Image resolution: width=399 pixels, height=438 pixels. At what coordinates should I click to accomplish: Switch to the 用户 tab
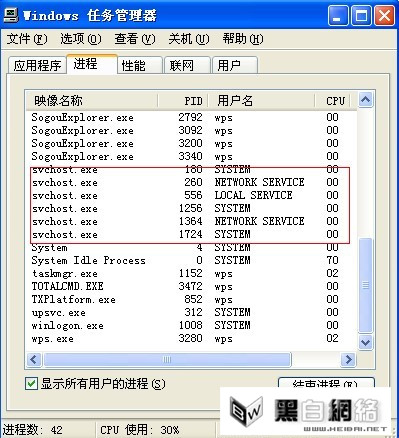235,65
